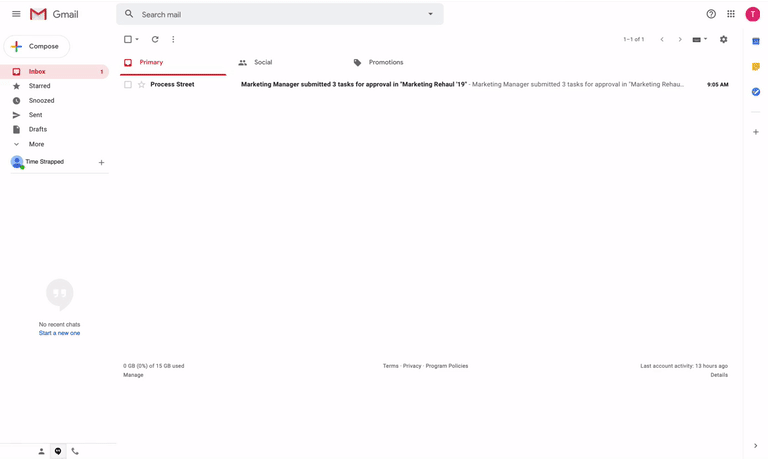Switch to the Primary tab
The width and height of the screenshot is (768, 459).
(173, 63)
